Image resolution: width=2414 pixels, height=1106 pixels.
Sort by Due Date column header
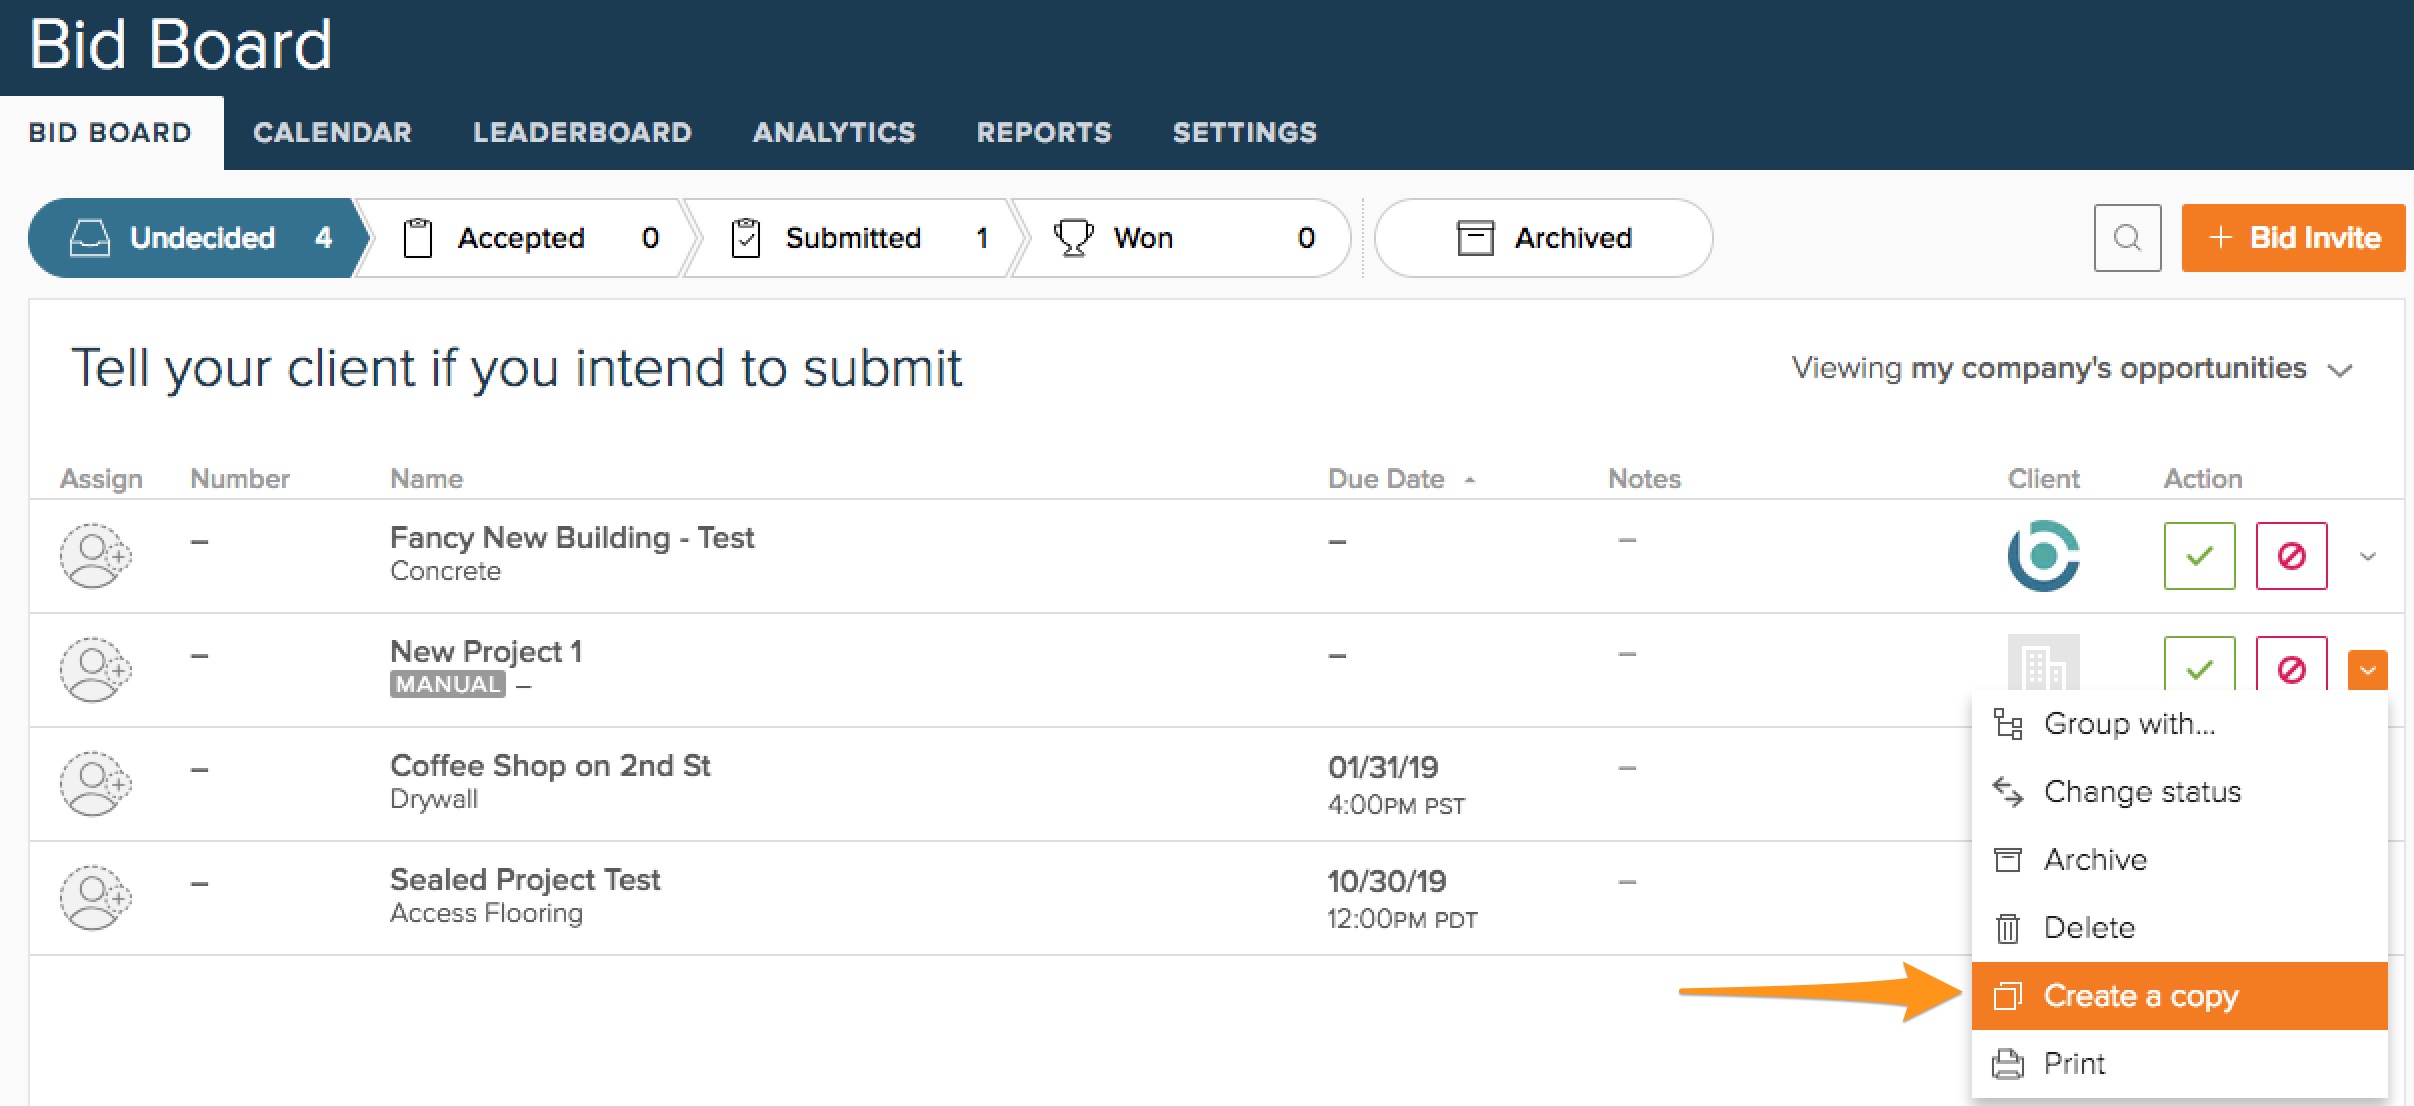click(x=1386, y=479)
